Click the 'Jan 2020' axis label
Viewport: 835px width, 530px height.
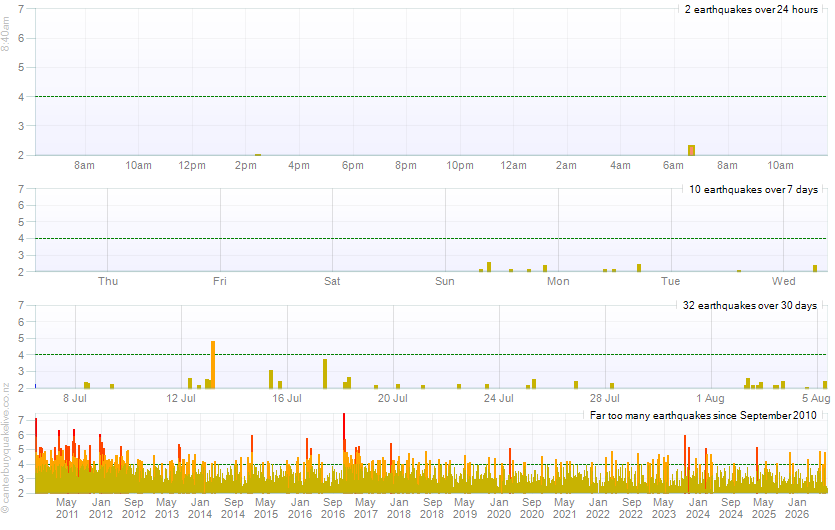(499, 508)
